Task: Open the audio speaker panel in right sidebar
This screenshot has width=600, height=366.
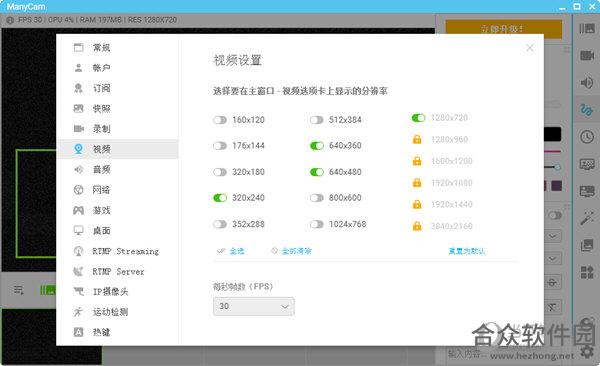Action: coord(587,82)
